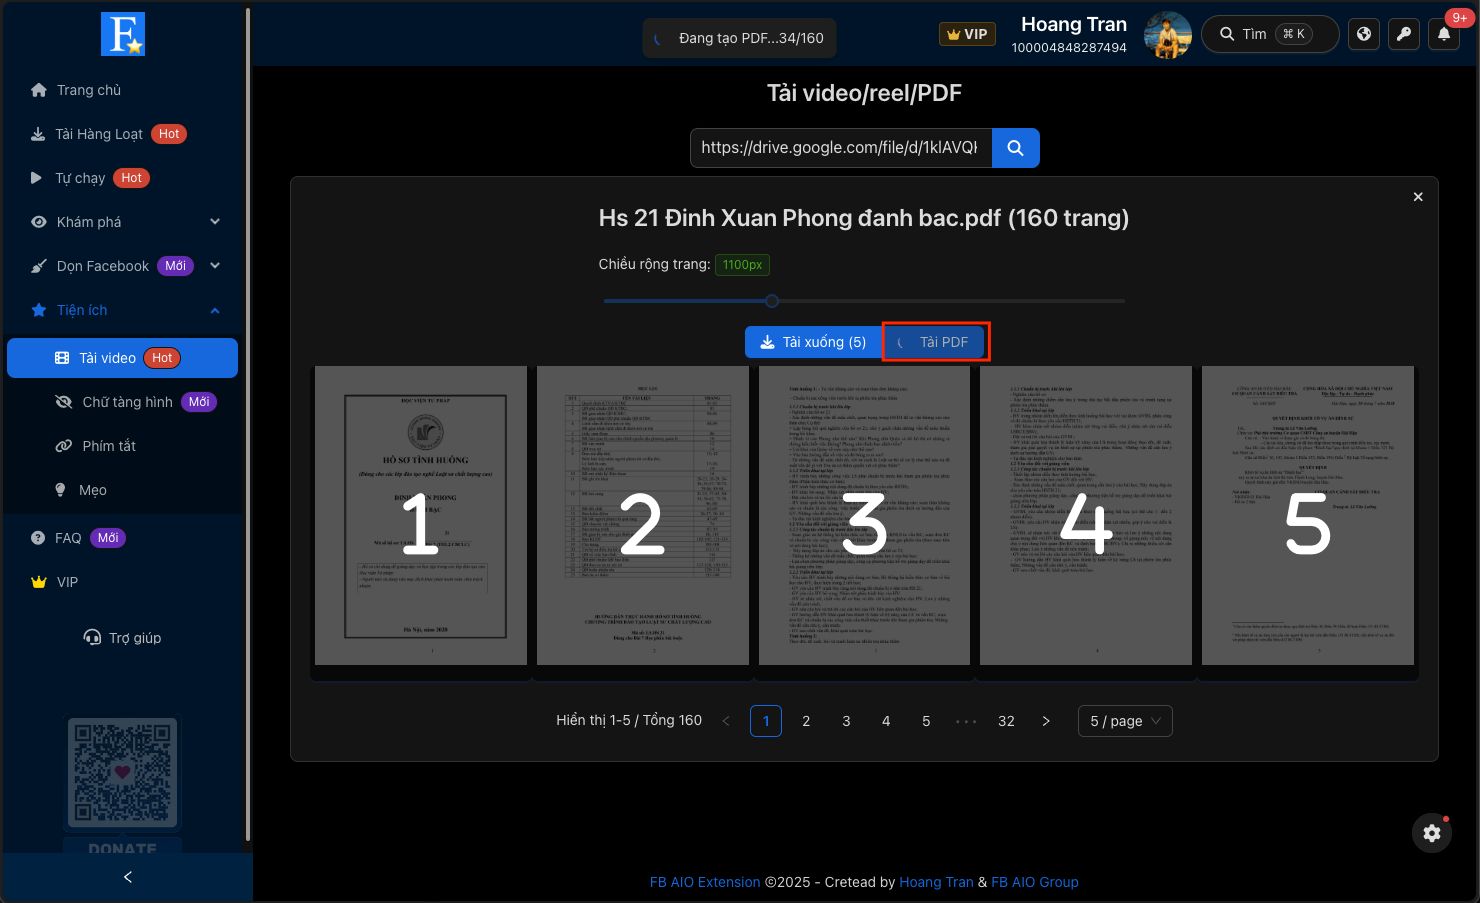Collapse sidebar with left arrow
This screenshot has width=1480, height=903.
click(127, 877)
